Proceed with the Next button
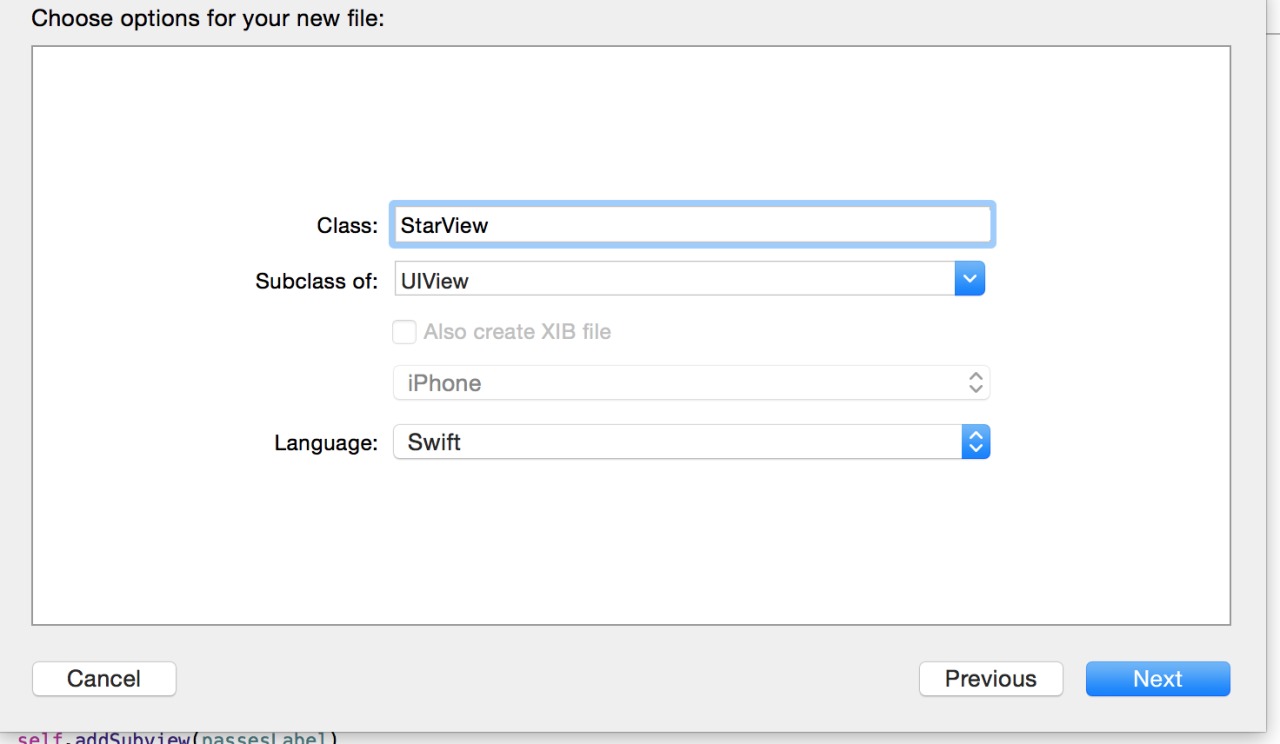This screenshot has height=744, width=1280. coord(1158,679)
